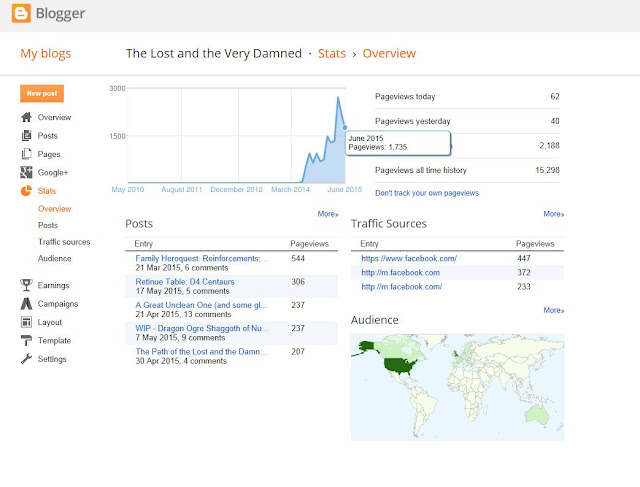Click Stats in the breadcrumb header
The height and width of the screenshot is (487, 640).
pos(332,53)
